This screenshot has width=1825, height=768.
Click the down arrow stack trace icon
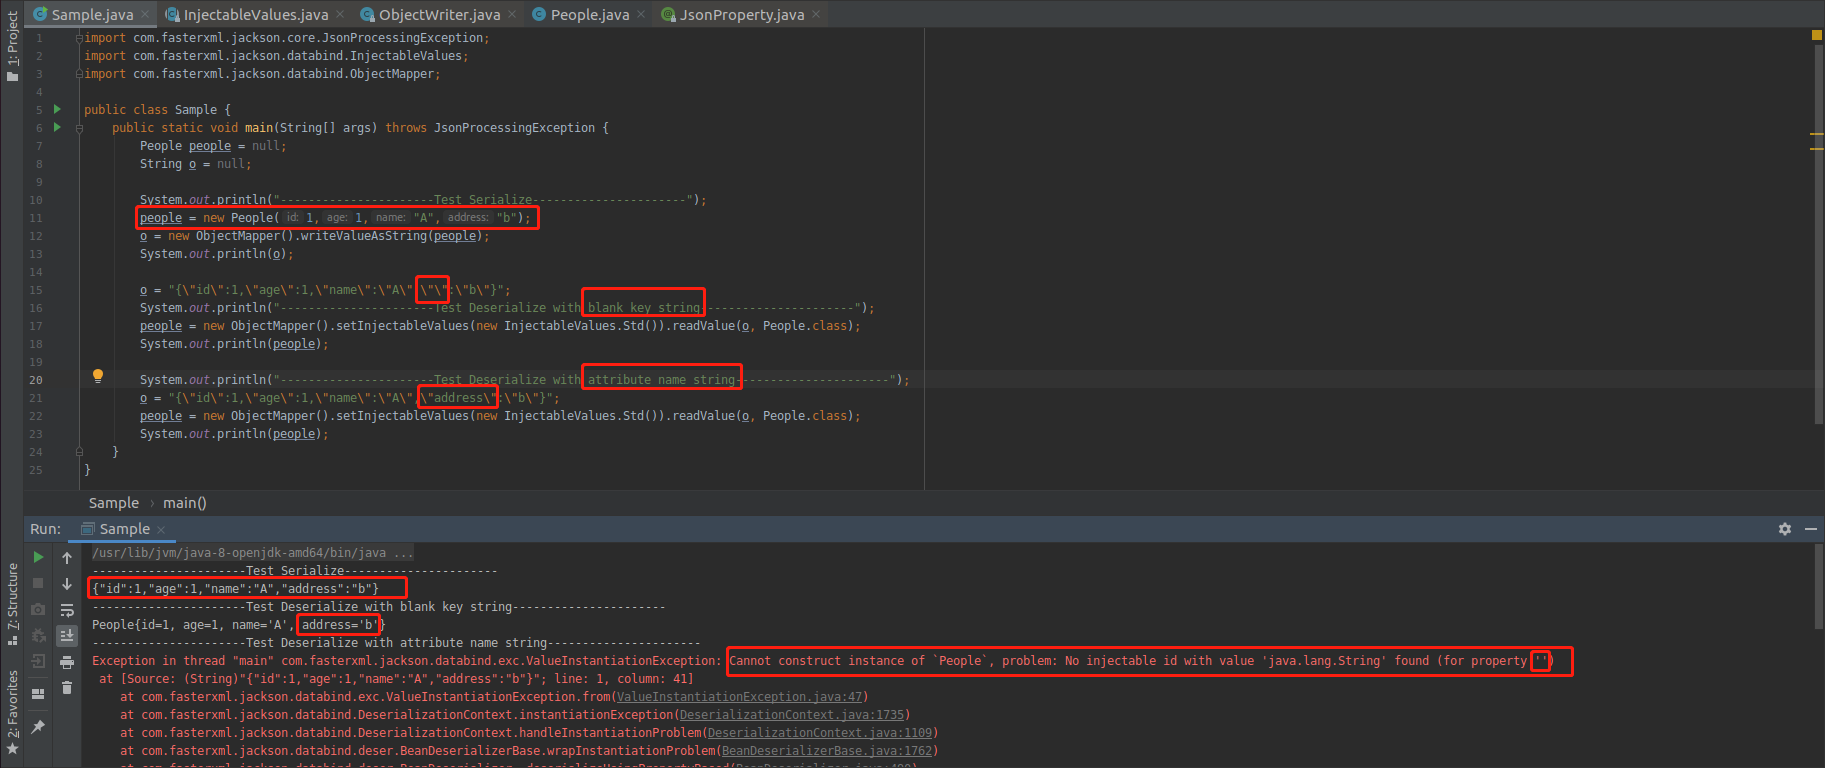pos(67,584)
